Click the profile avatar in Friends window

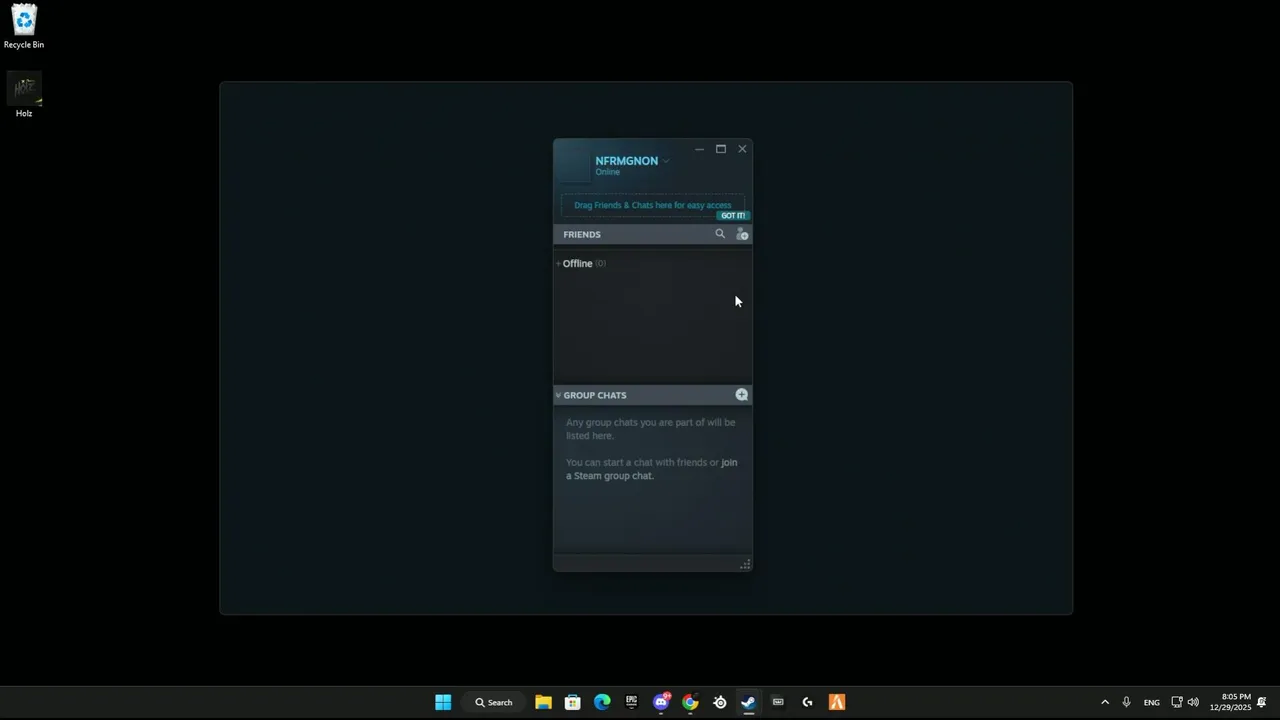tap(574, 165)
